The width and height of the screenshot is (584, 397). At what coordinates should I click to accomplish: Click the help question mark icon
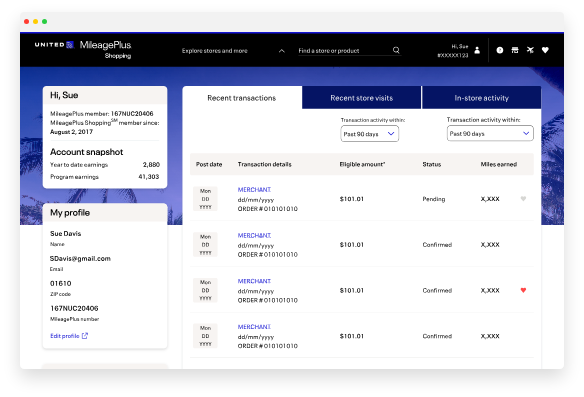pyautogui.click(x=500, y=50)
